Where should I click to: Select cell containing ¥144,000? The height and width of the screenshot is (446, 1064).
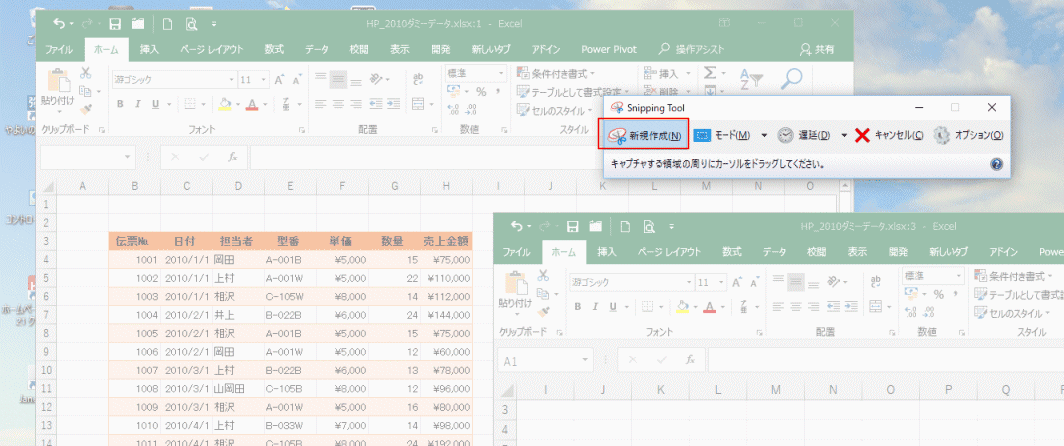[x=446, y=314]
